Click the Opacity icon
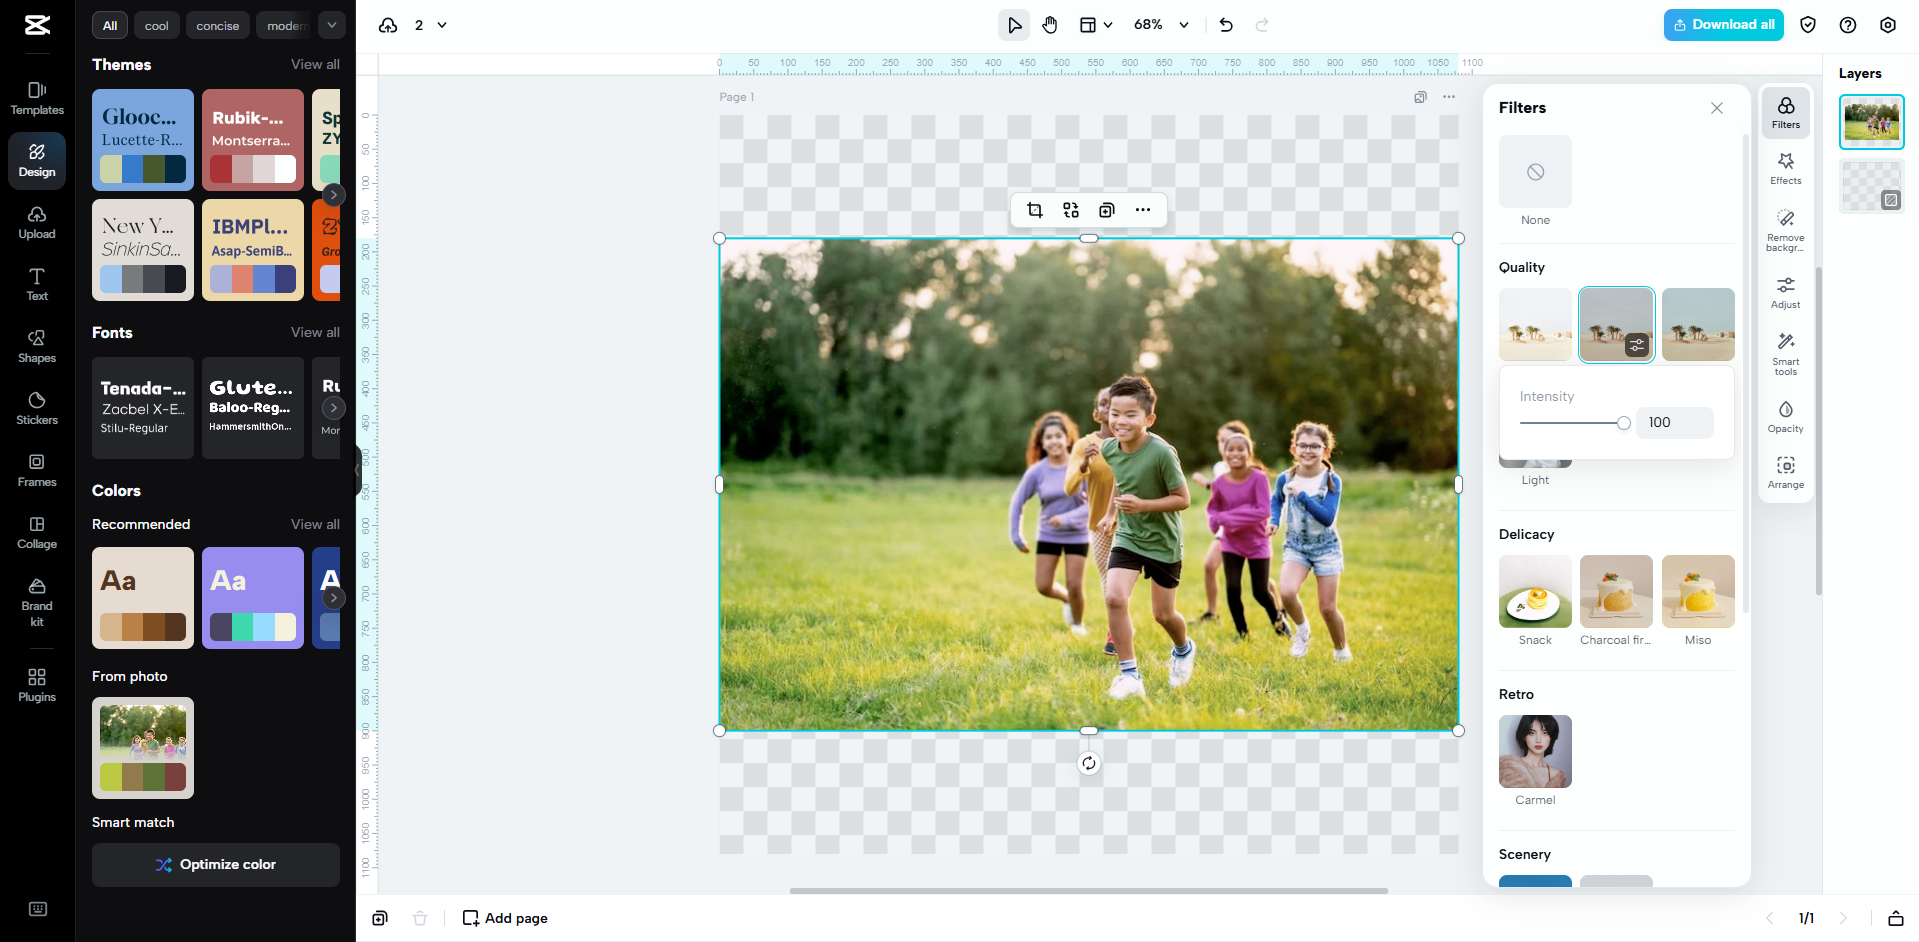The height and width of the screenshot is (942, 1919). coord(1785,416)
